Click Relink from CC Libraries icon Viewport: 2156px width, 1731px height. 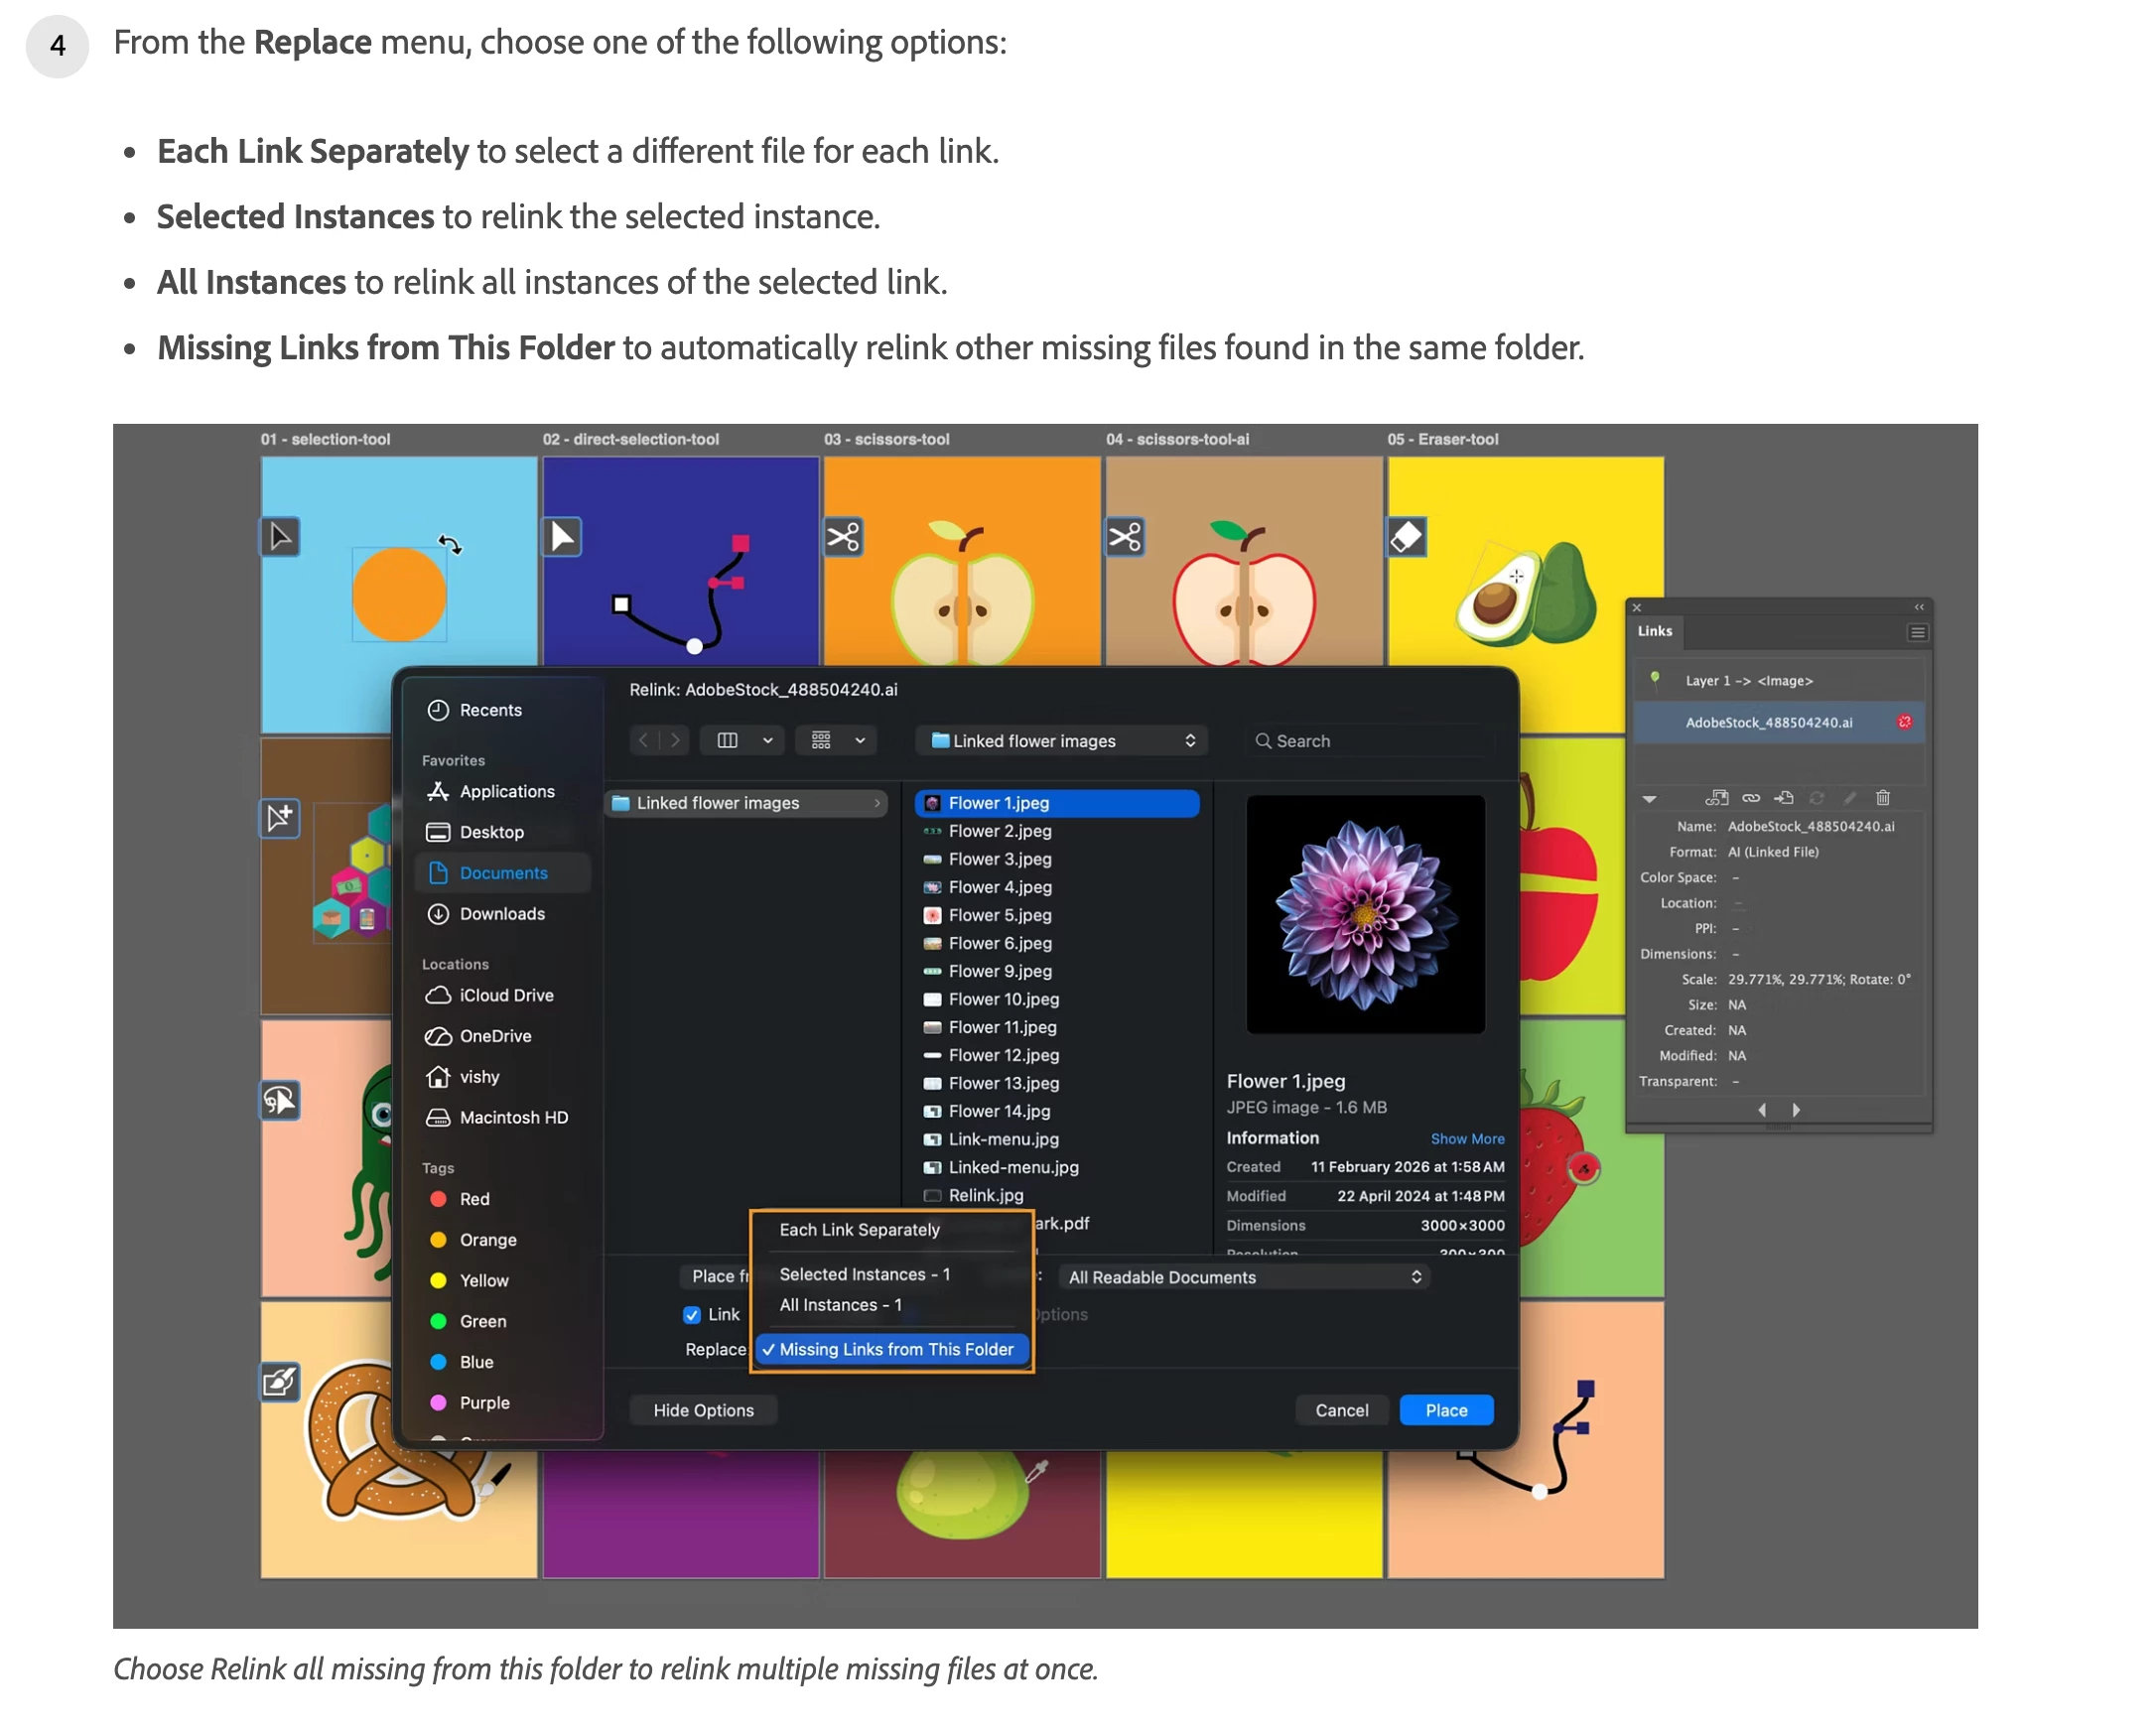(1716, 798)
